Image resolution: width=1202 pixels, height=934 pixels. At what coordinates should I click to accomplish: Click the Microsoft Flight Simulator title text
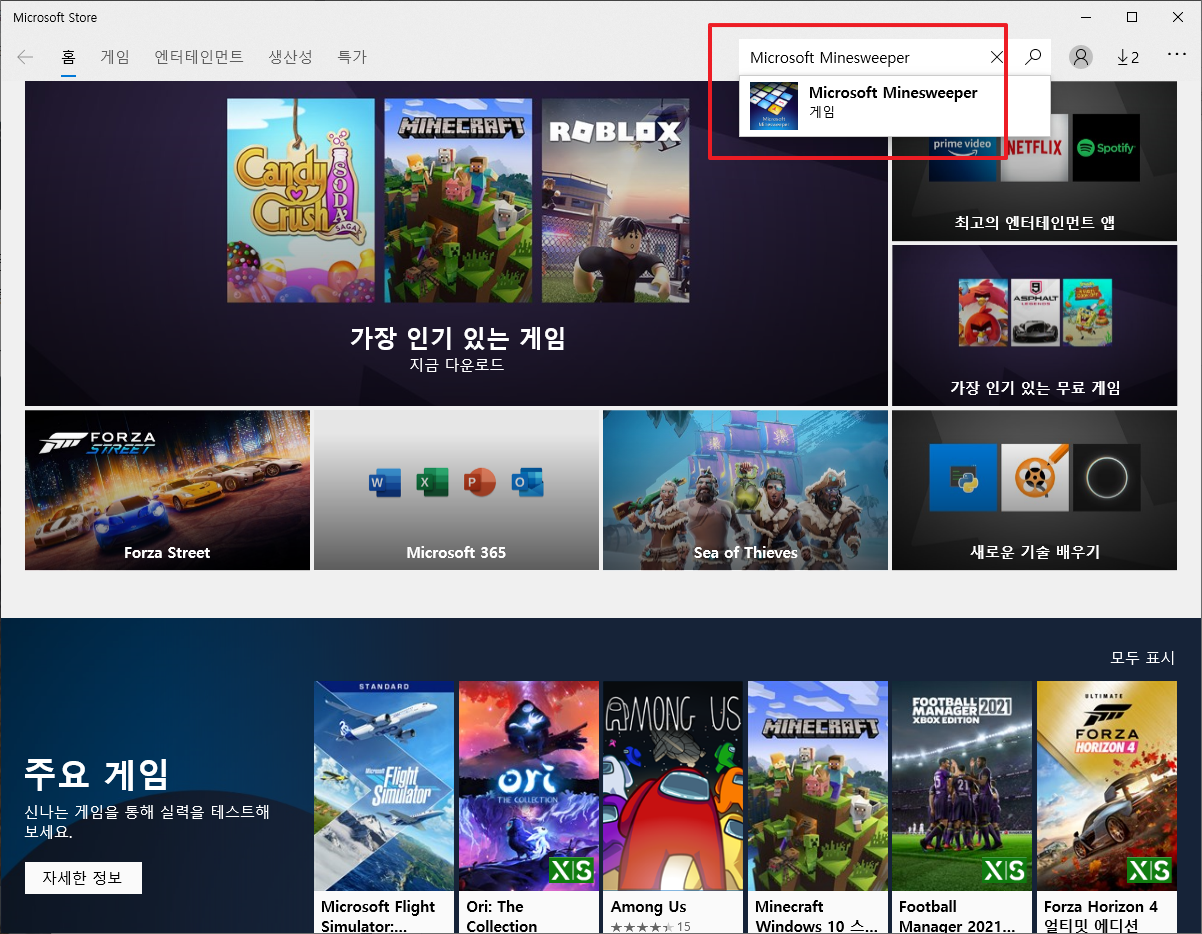[379, 916]
